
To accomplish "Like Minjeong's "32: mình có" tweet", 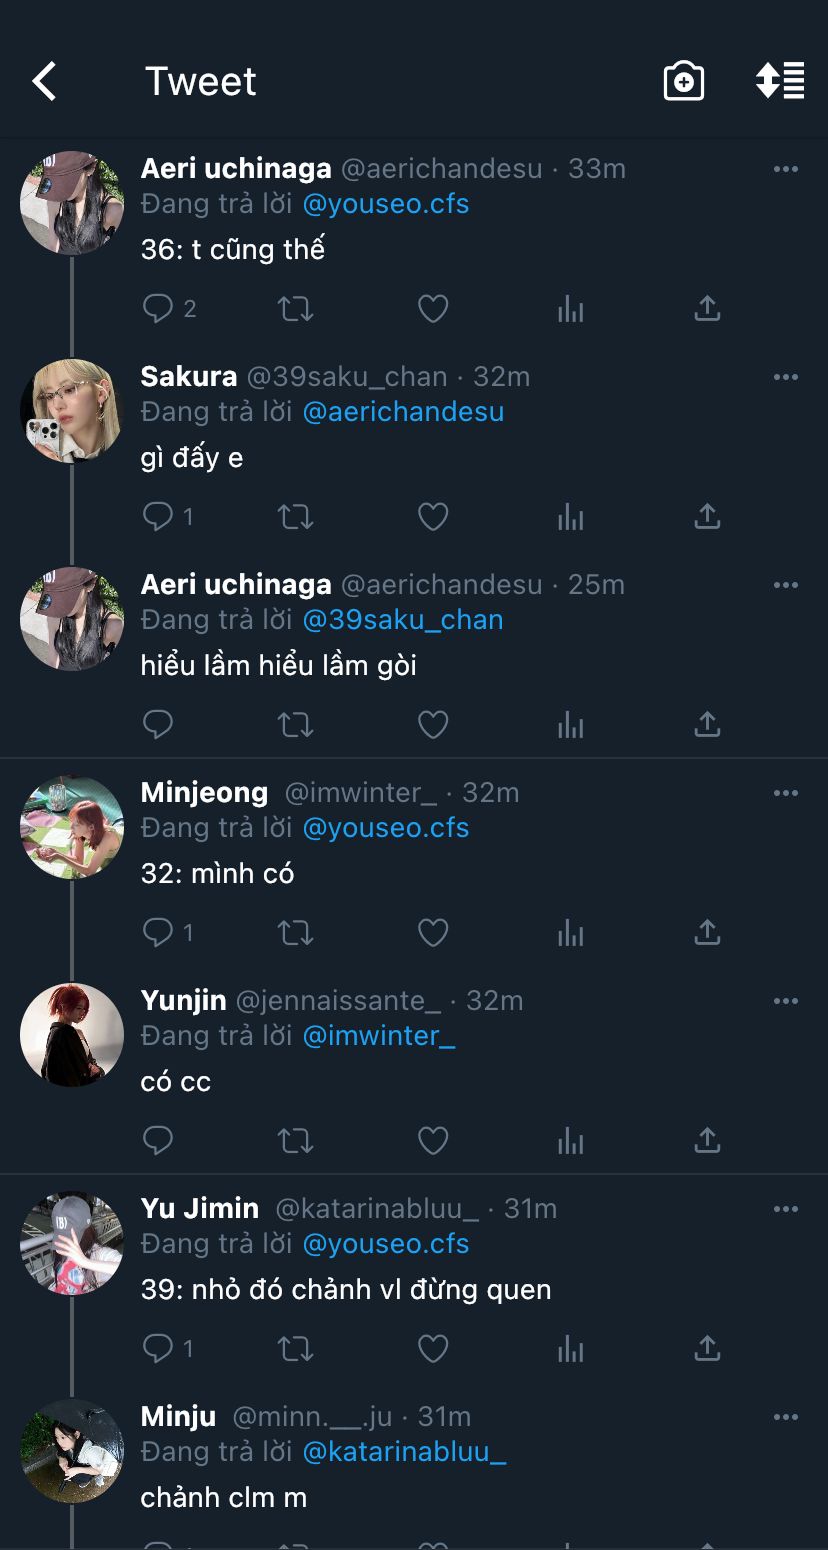I will click(x=432, y=932).
